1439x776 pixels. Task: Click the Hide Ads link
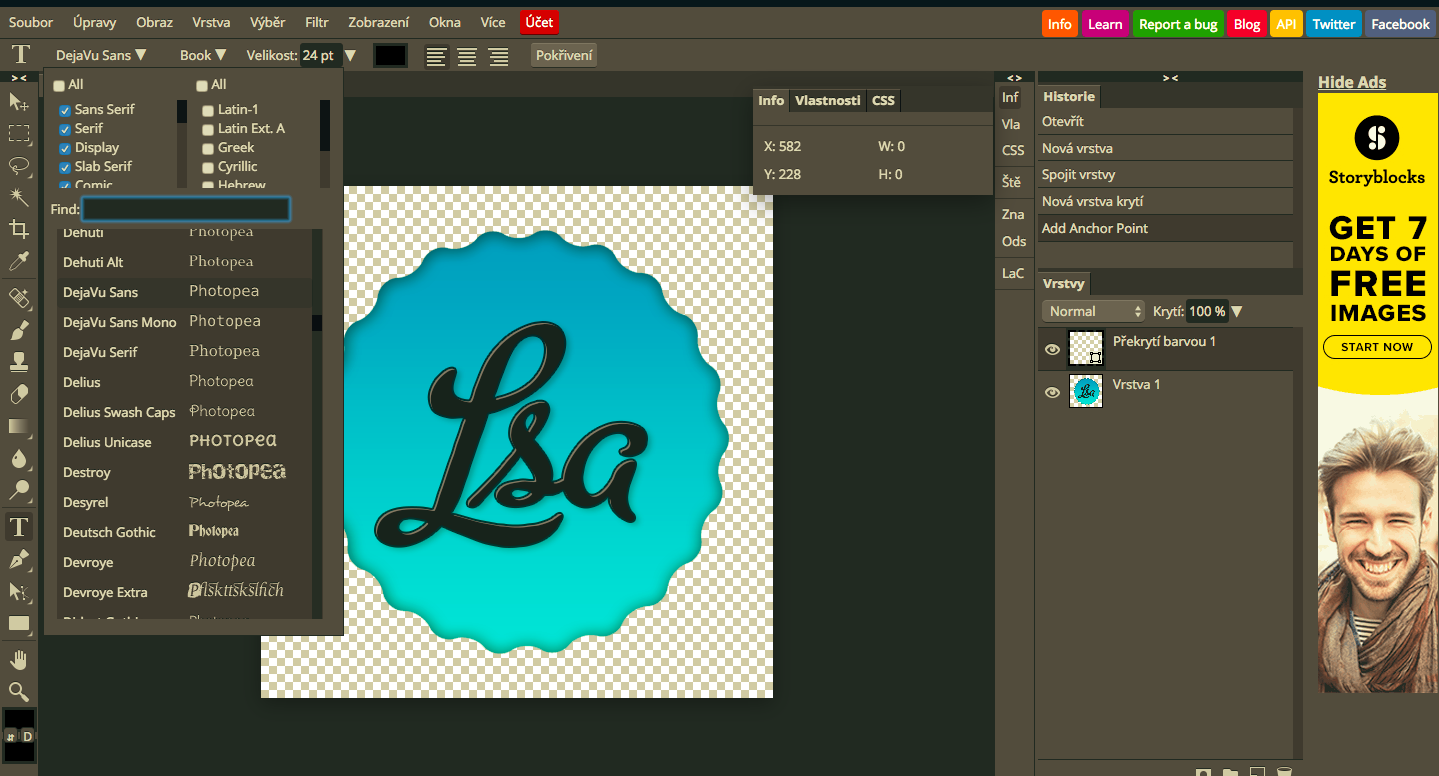click(1351, 82)
